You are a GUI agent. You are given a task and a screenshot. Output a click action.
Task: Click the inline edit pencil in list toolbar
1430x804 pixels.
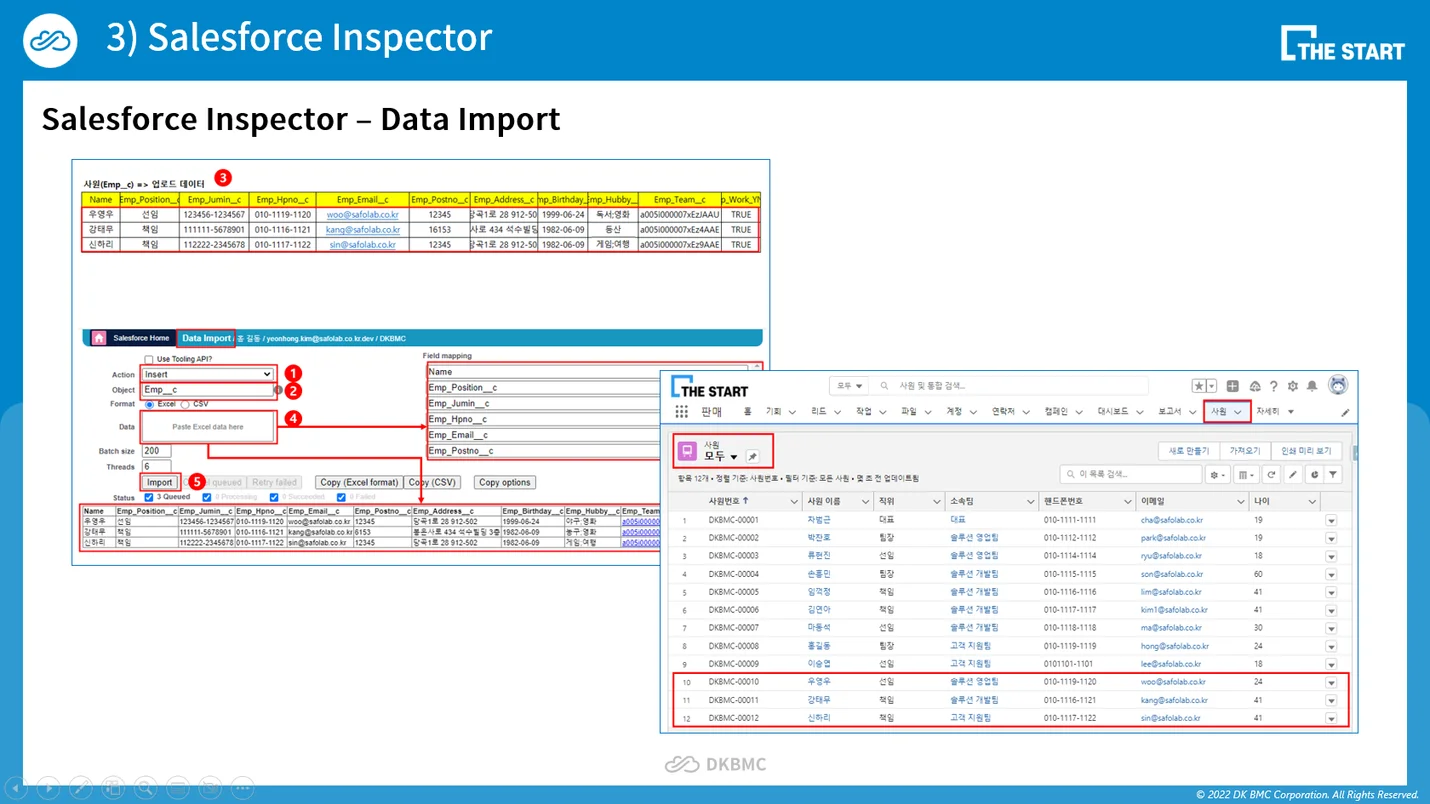click(1293, 474)
